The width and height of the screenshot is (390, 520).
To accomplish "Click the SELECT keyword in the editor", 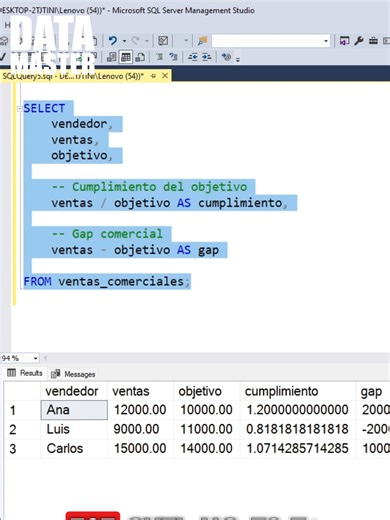I will tap(44, 108).
